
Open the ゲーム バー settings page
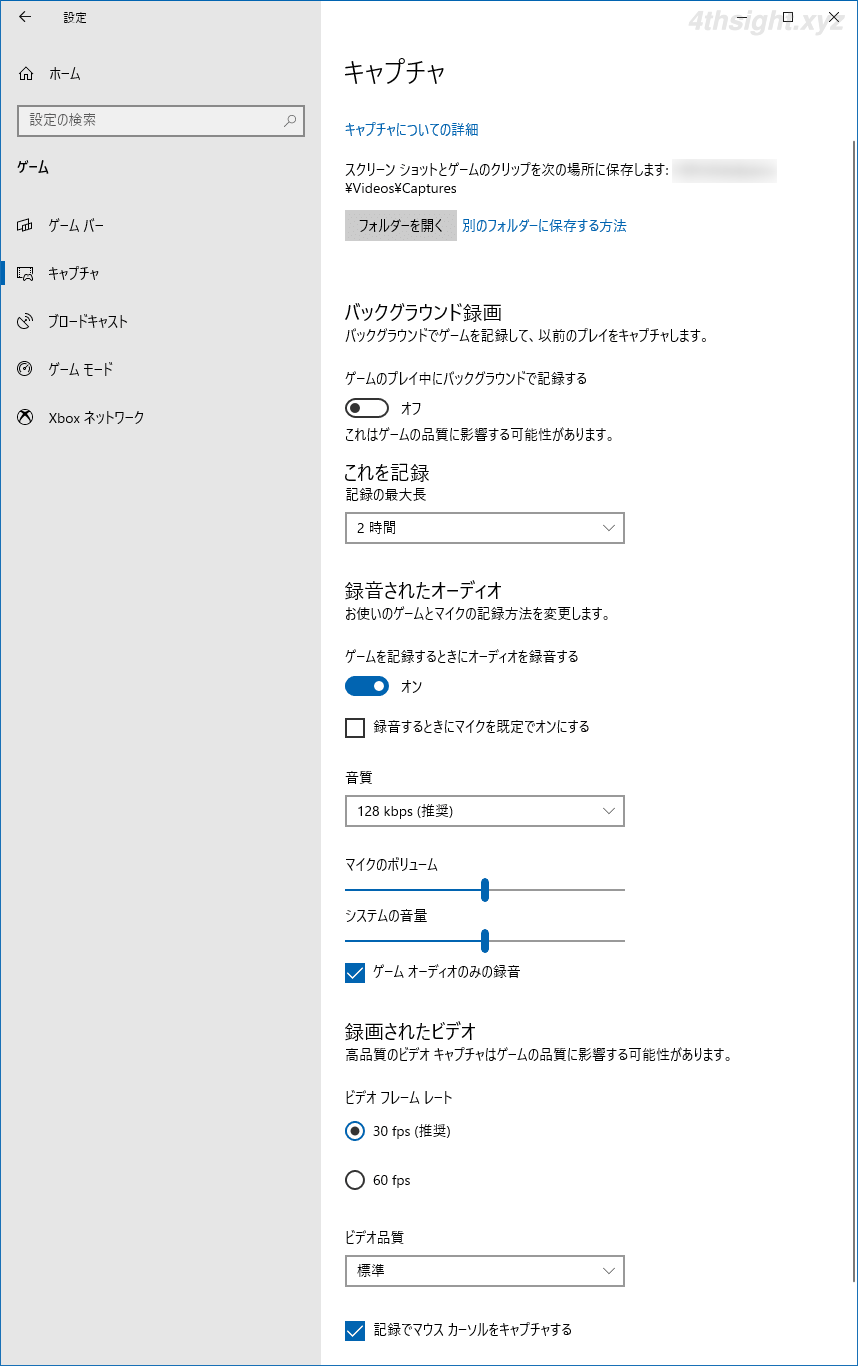point(160,226)
